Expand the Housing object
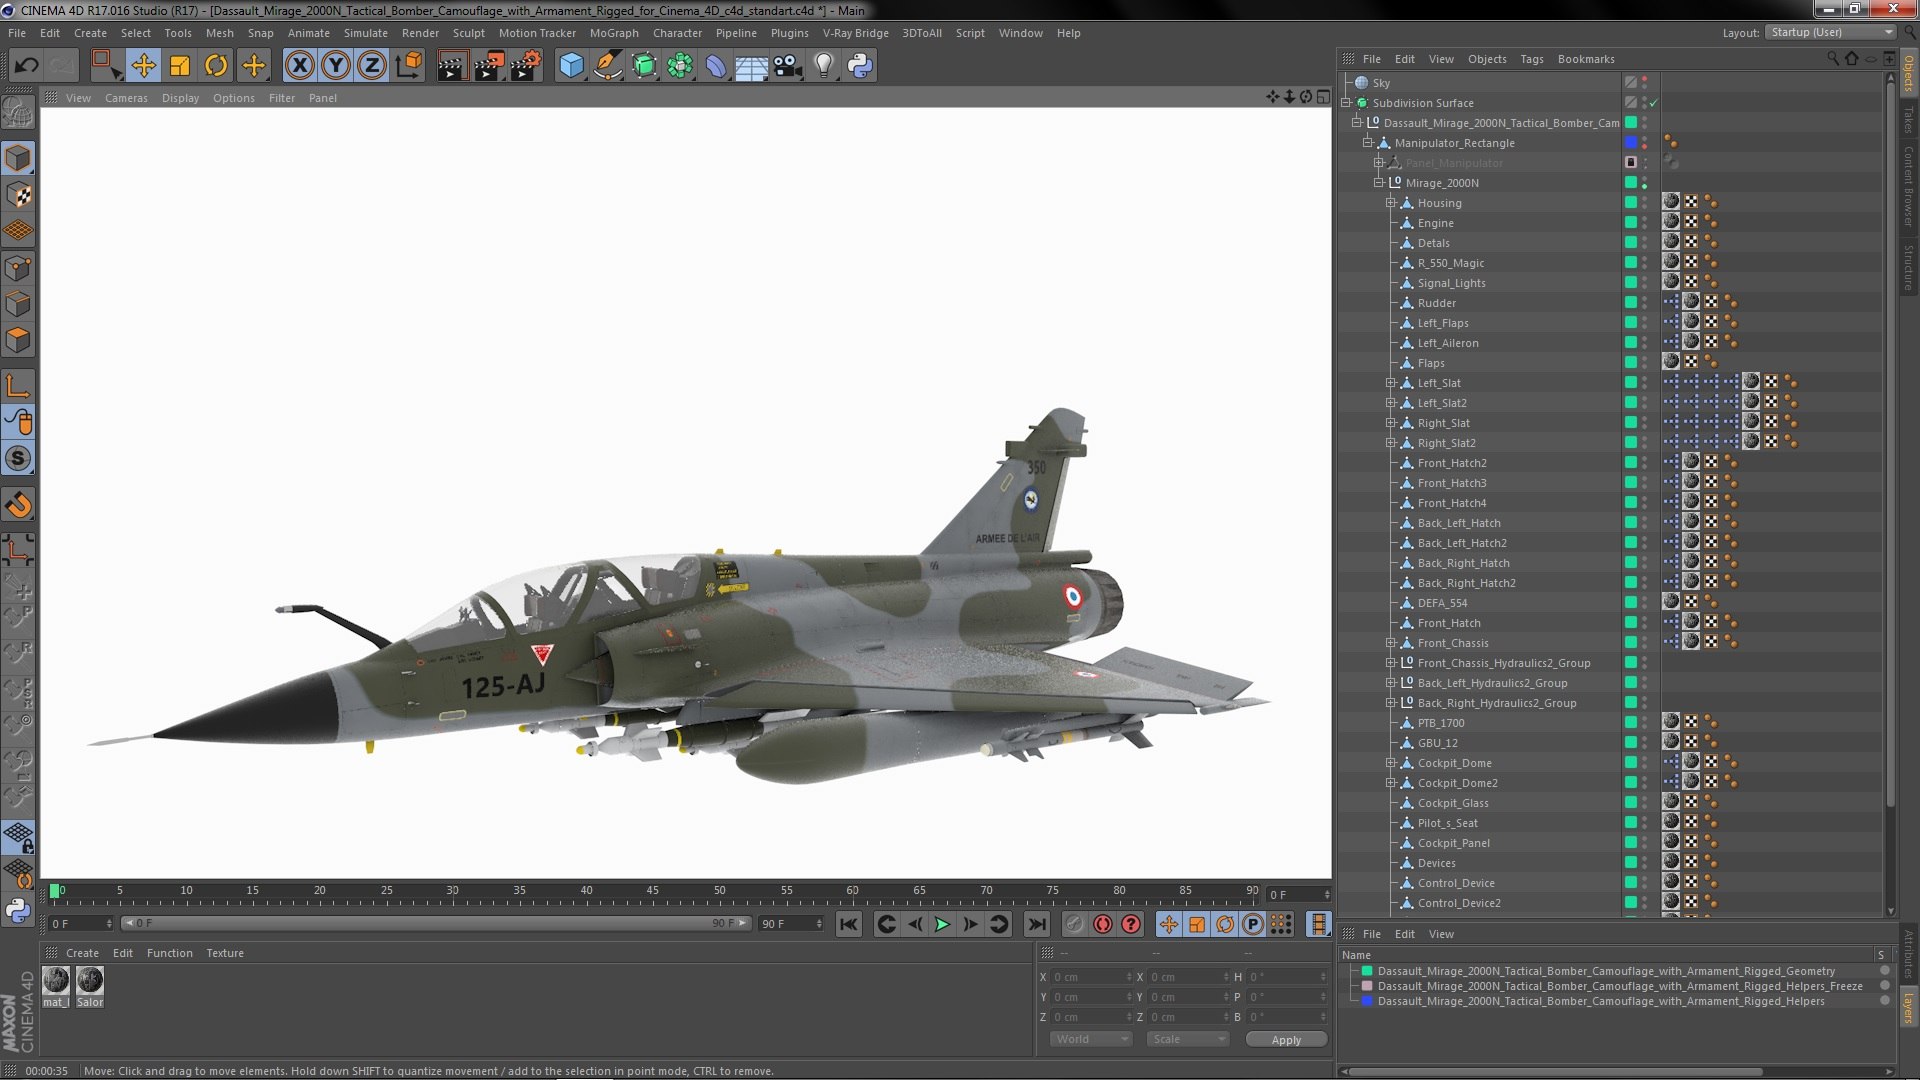 tap(1390, 203)
